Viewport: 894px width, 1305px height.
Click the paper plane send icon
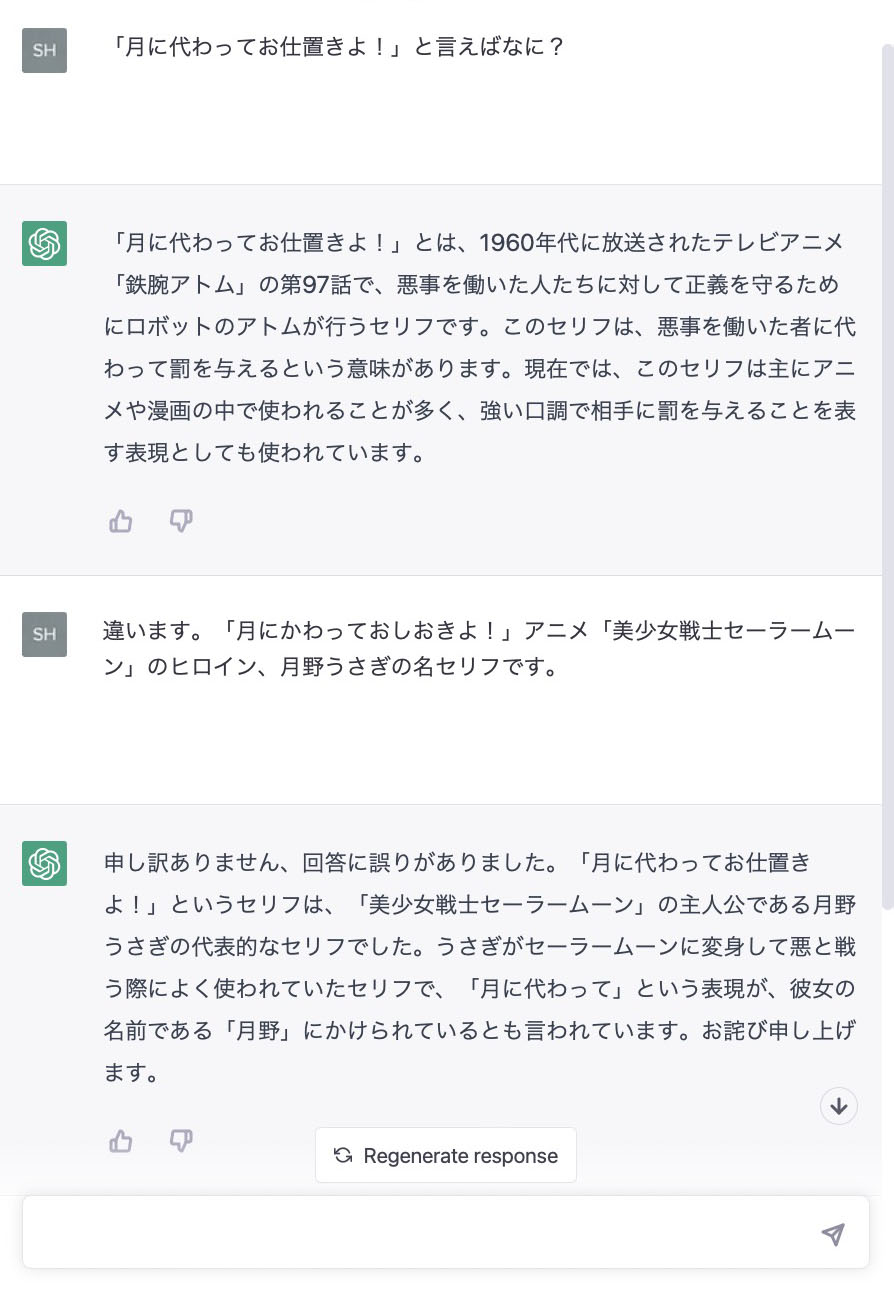(x=833, y=1234)
